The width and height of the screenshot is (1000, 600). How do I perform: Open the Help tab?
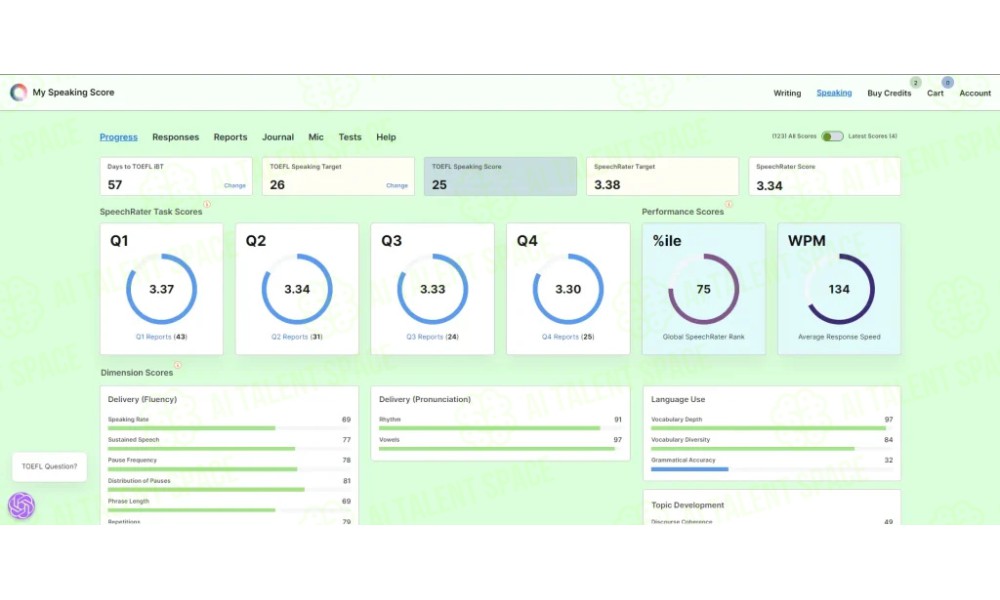[x=386, y=137]
